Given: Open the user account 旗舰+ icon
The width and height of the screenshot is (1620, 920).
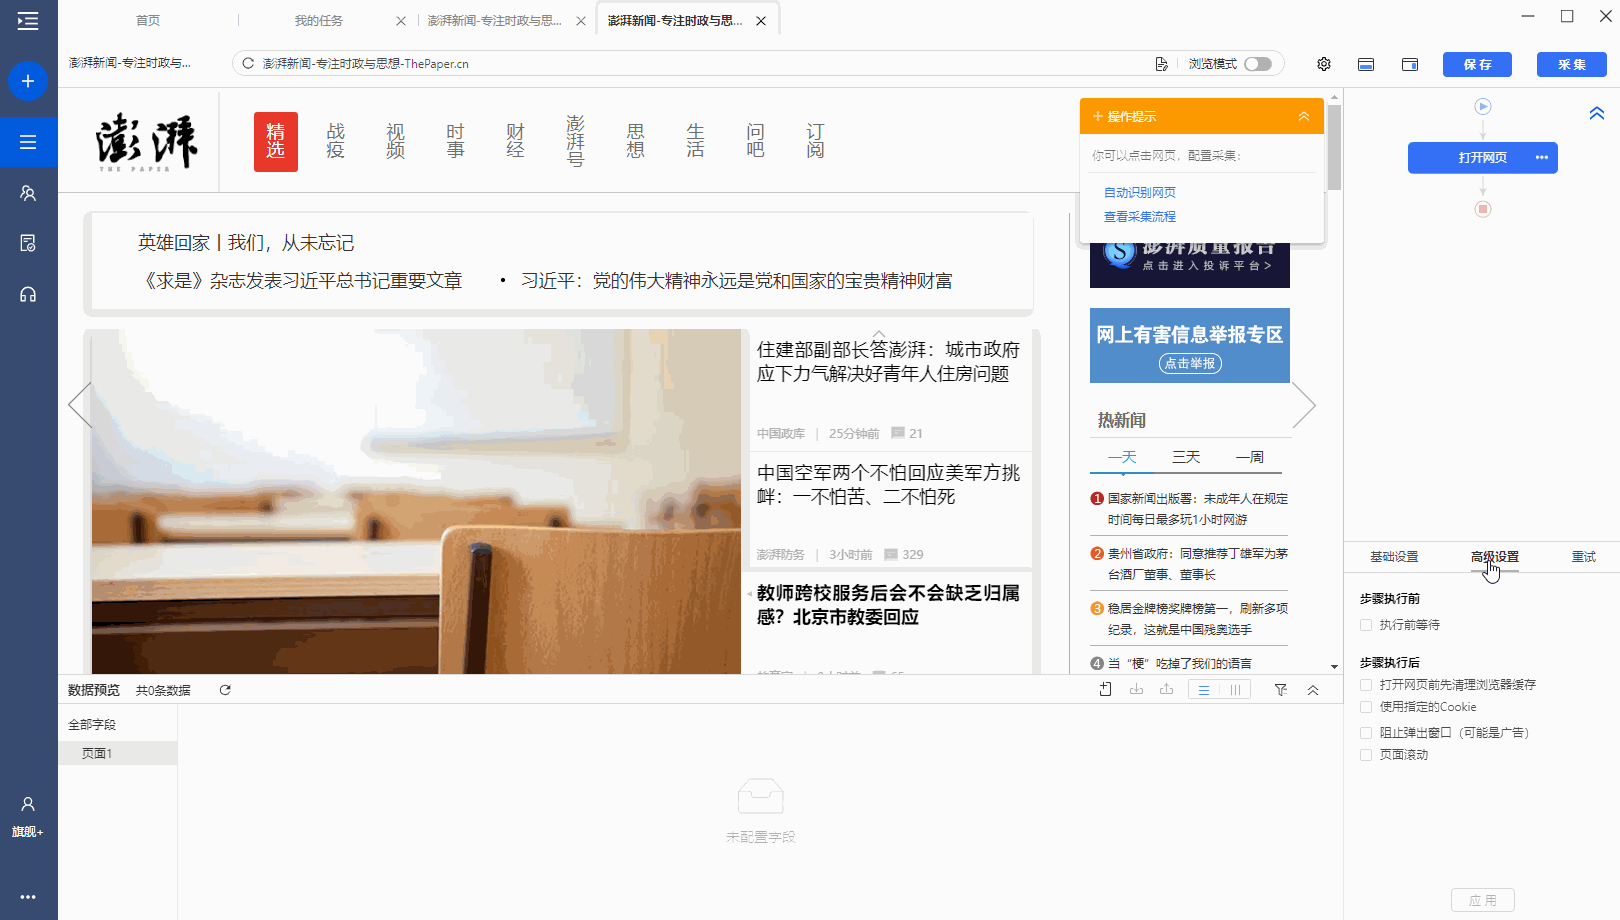Looking at the screenshot, I should click(28, 816).
